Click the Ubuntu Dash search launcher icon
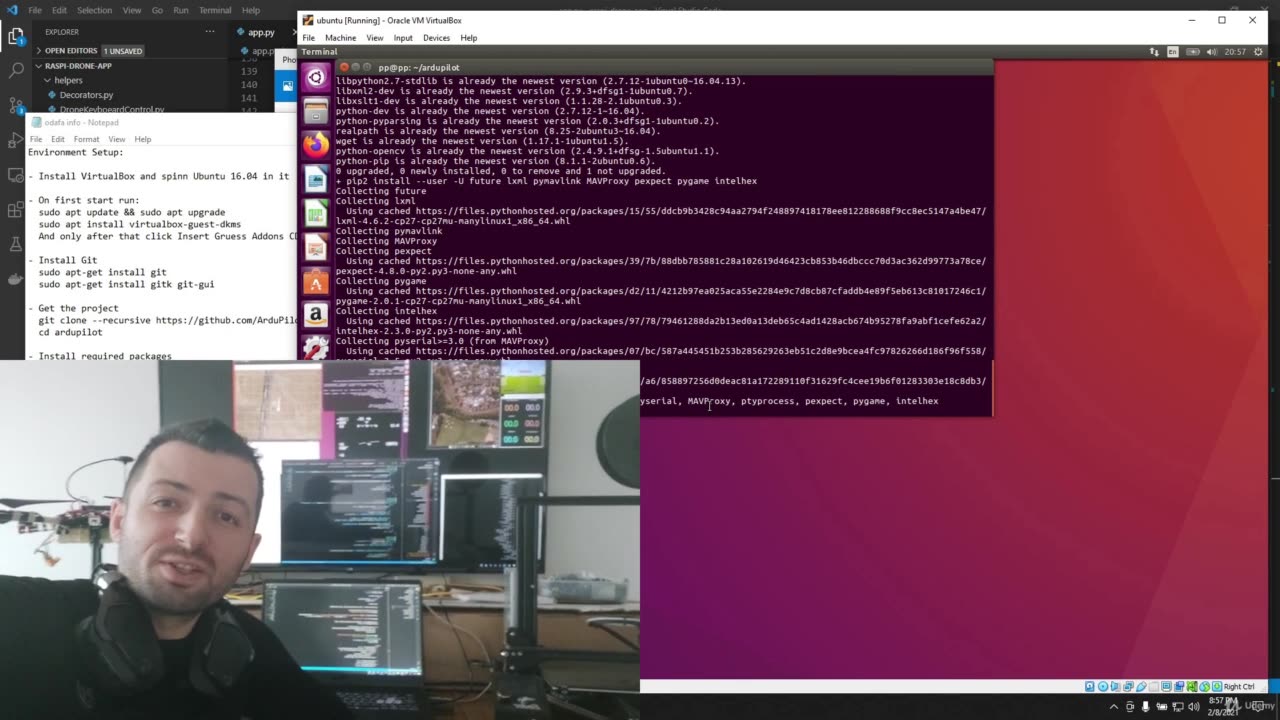 [x=316, y=77]
